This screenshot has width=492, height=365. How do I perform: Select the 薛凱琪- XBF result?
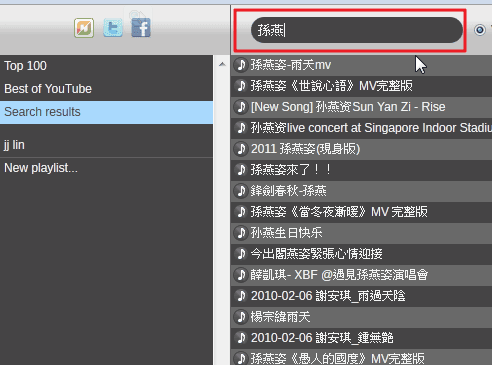click(361, 275)
